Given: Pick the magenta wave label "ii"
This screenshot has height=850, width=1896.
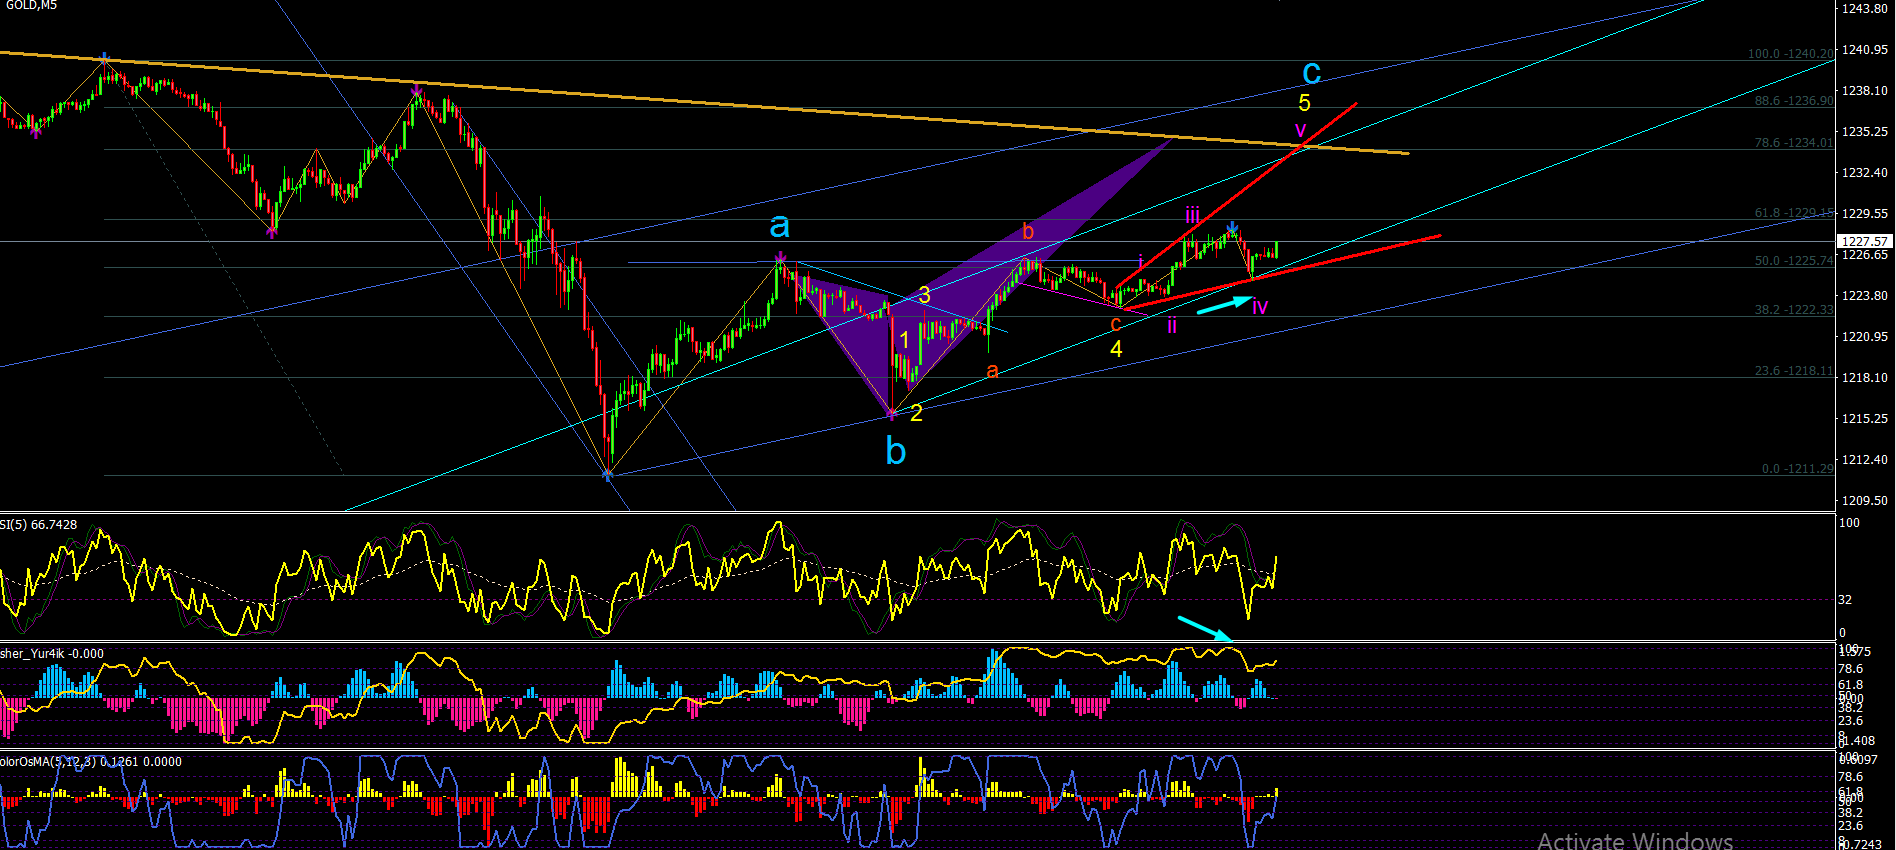Looking at the screenshot, I should (1172, 325).
